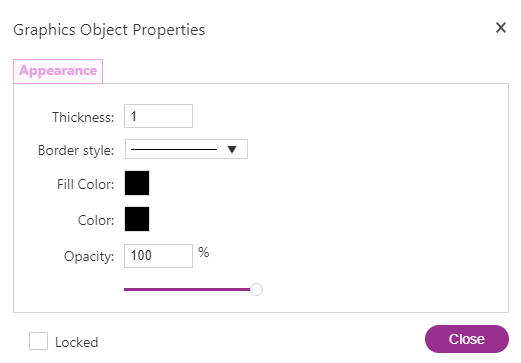This screenshot has width=521, height=363.
Task: Dismiss dialog with the X icon
Action: coord(501,28)
